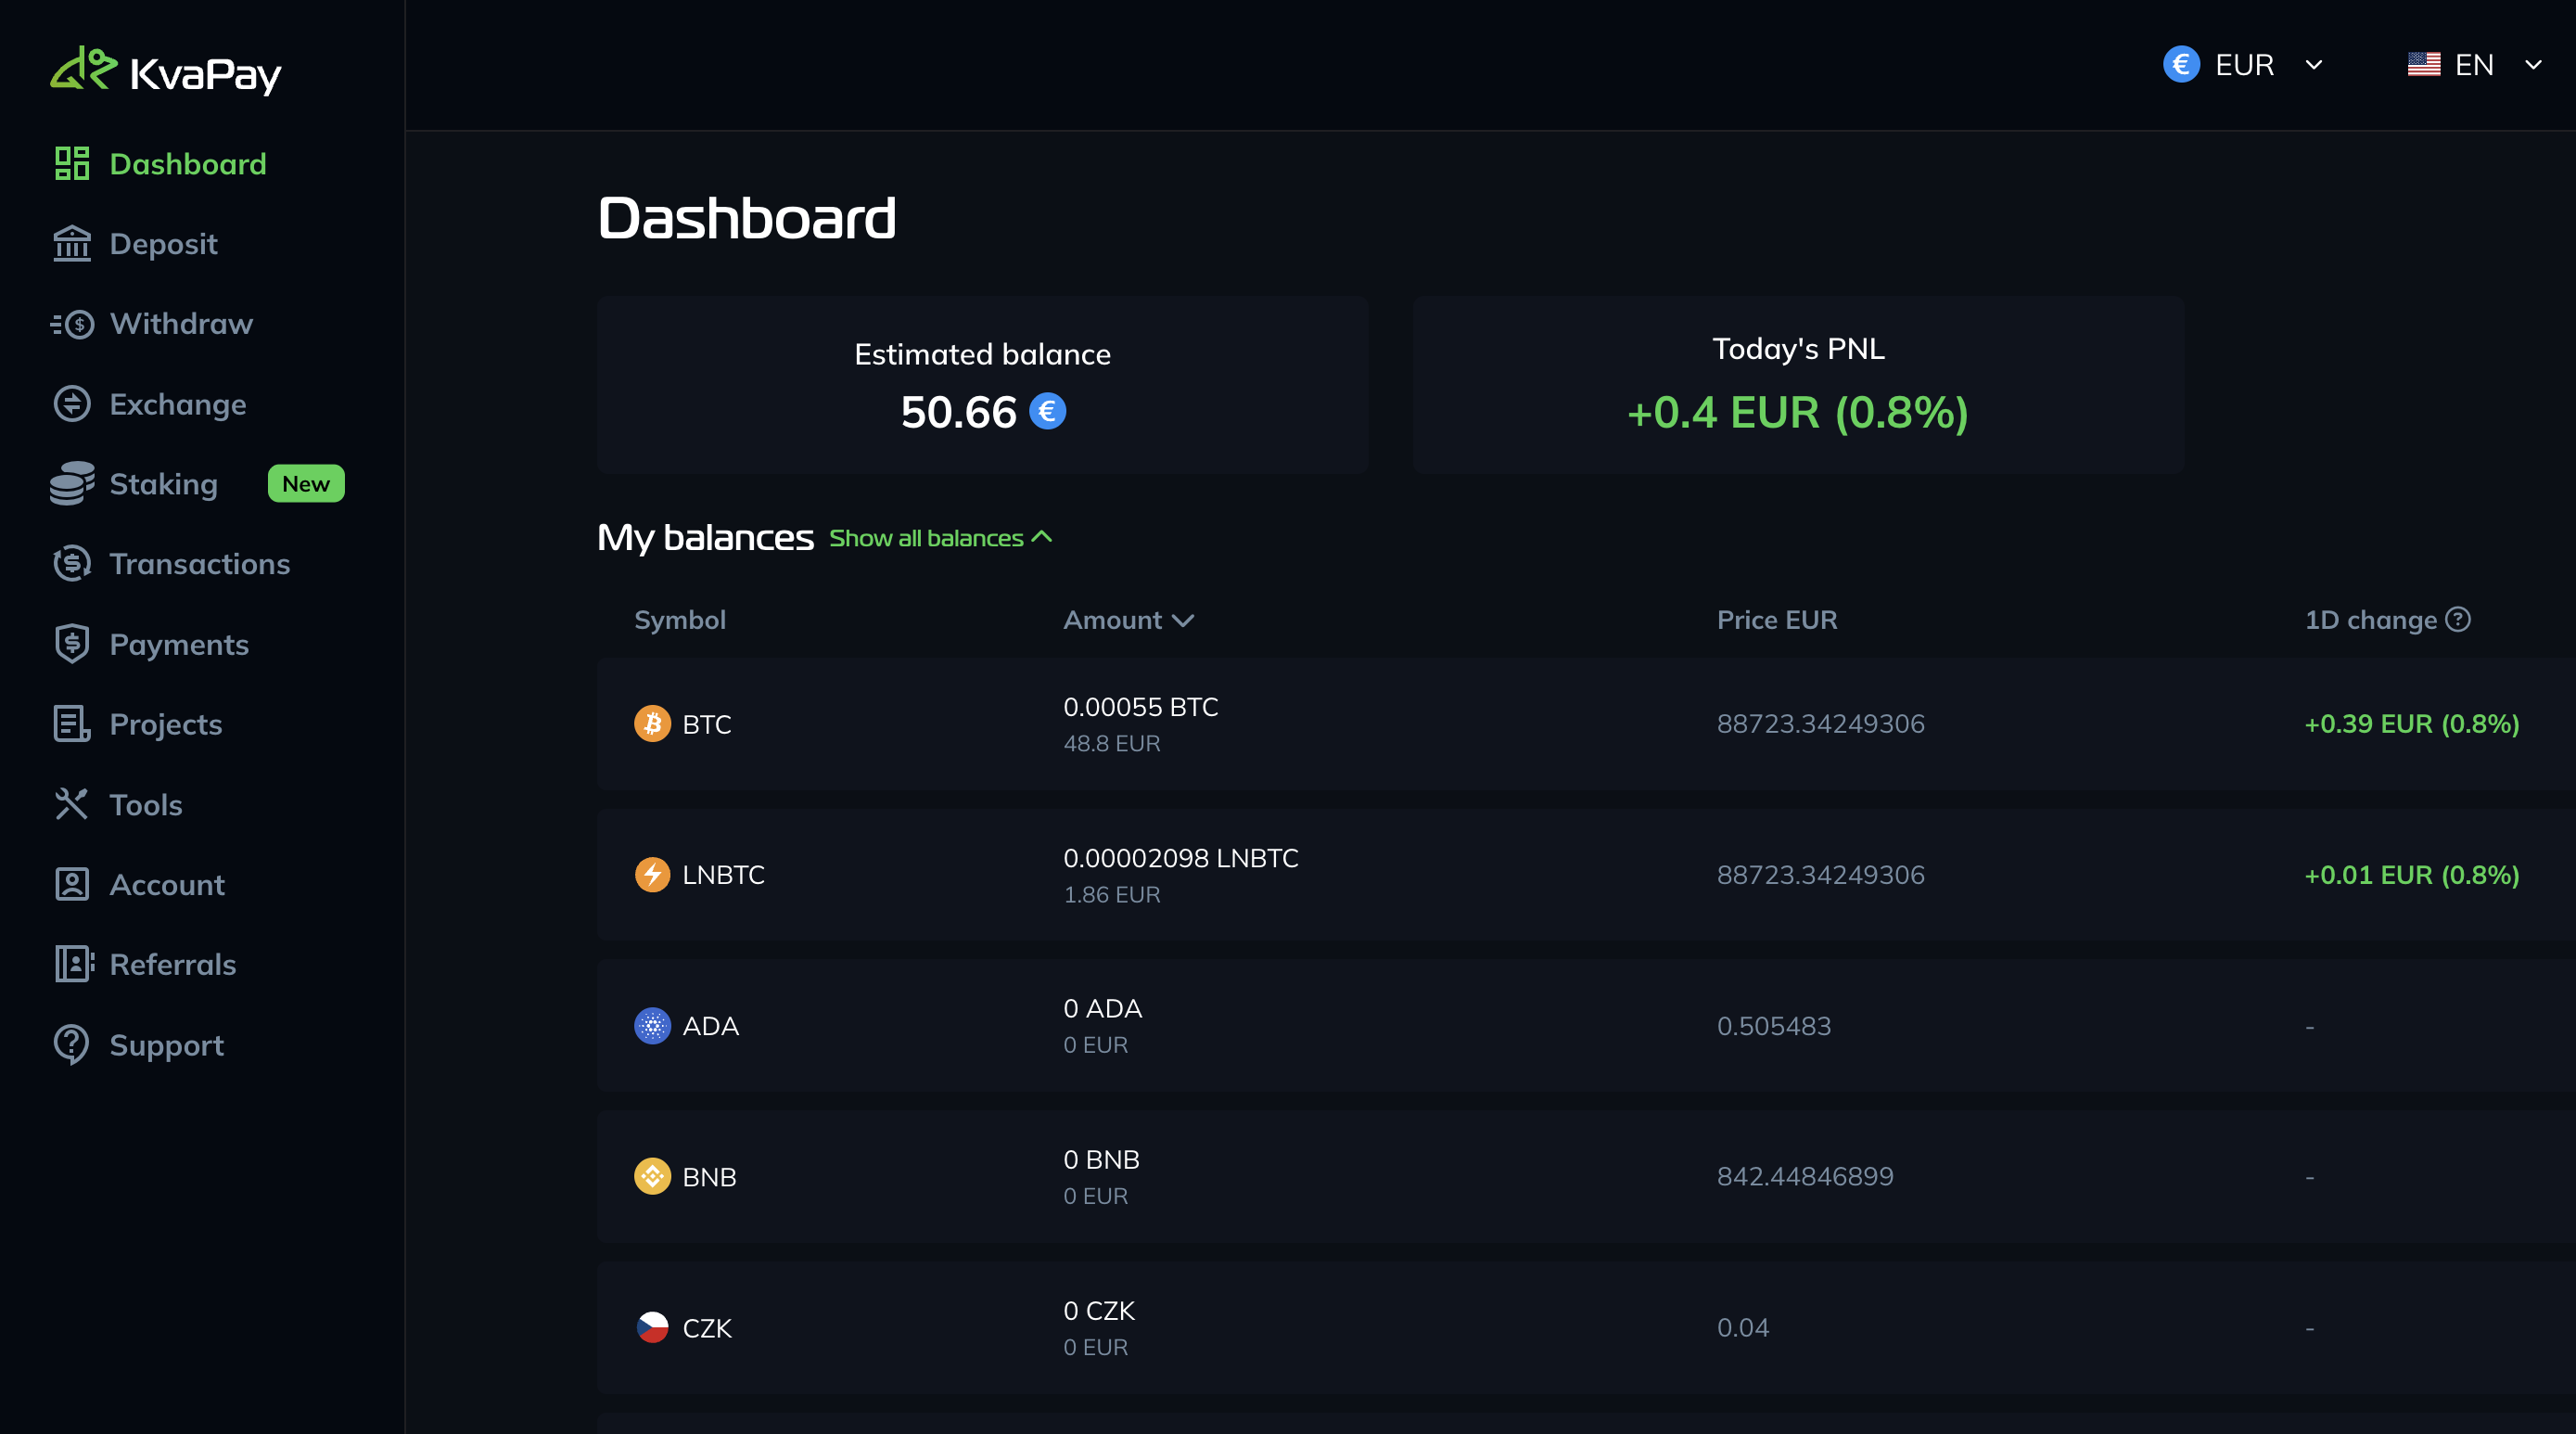Click the KvaPay logo
This screenshot has width=2576, height=1434.
tap(166, 71)
